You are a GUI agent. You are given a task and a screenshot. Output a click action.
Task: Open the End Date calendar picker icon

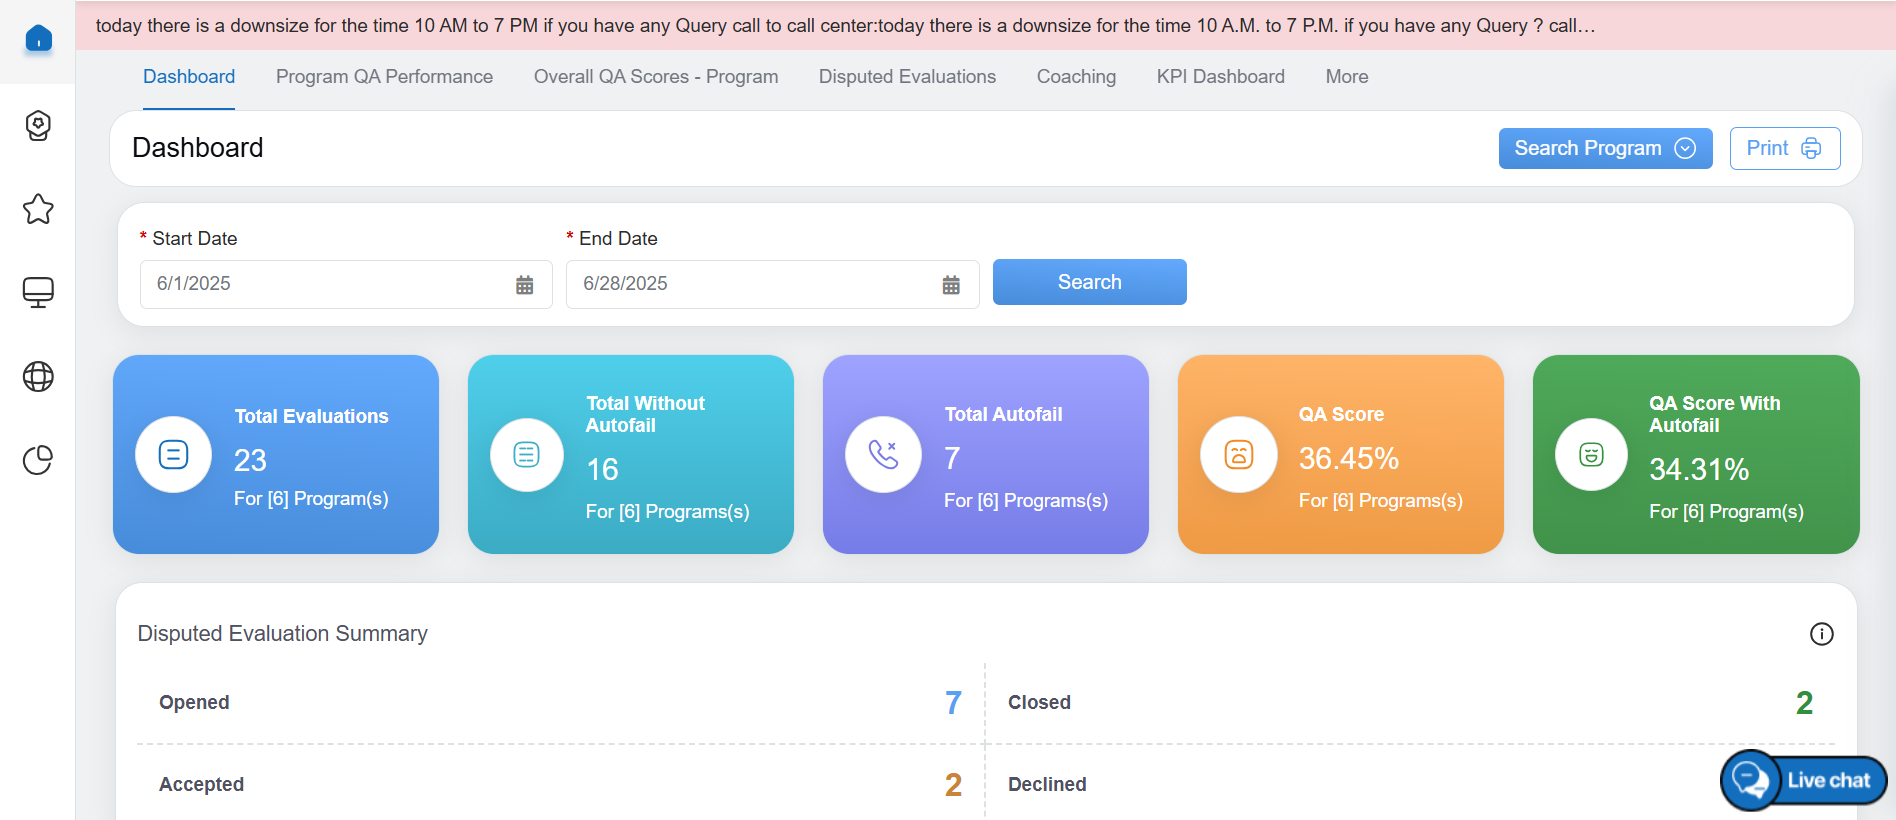click(x=951, y=285)
